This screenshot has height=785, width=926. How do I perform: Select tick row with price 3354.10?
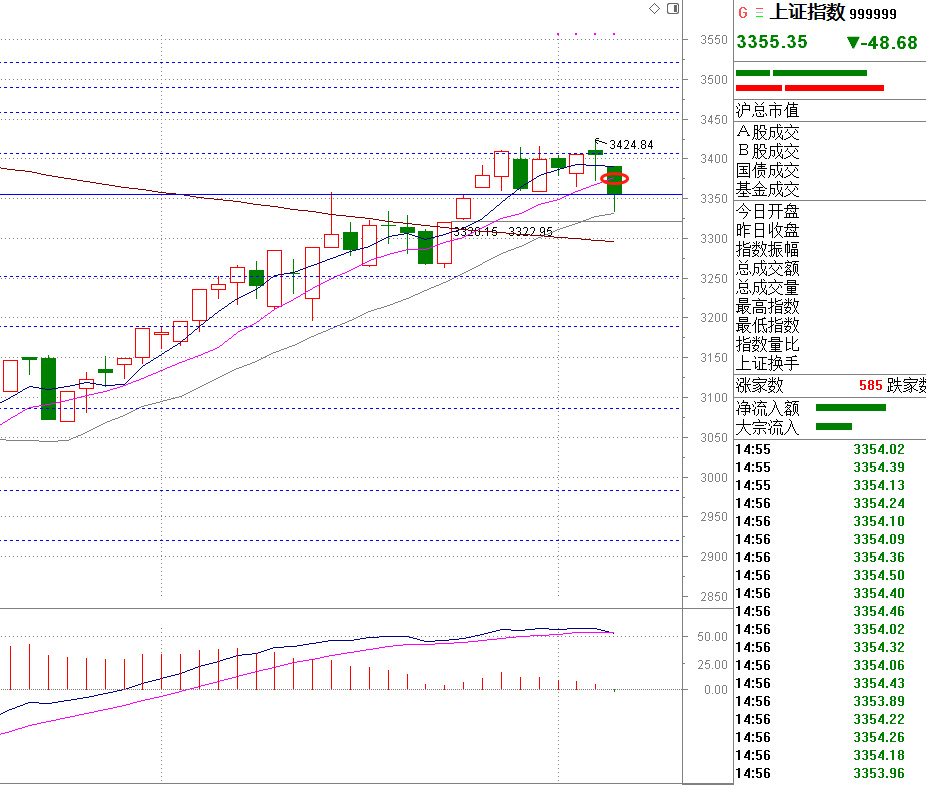click(830, 521)
